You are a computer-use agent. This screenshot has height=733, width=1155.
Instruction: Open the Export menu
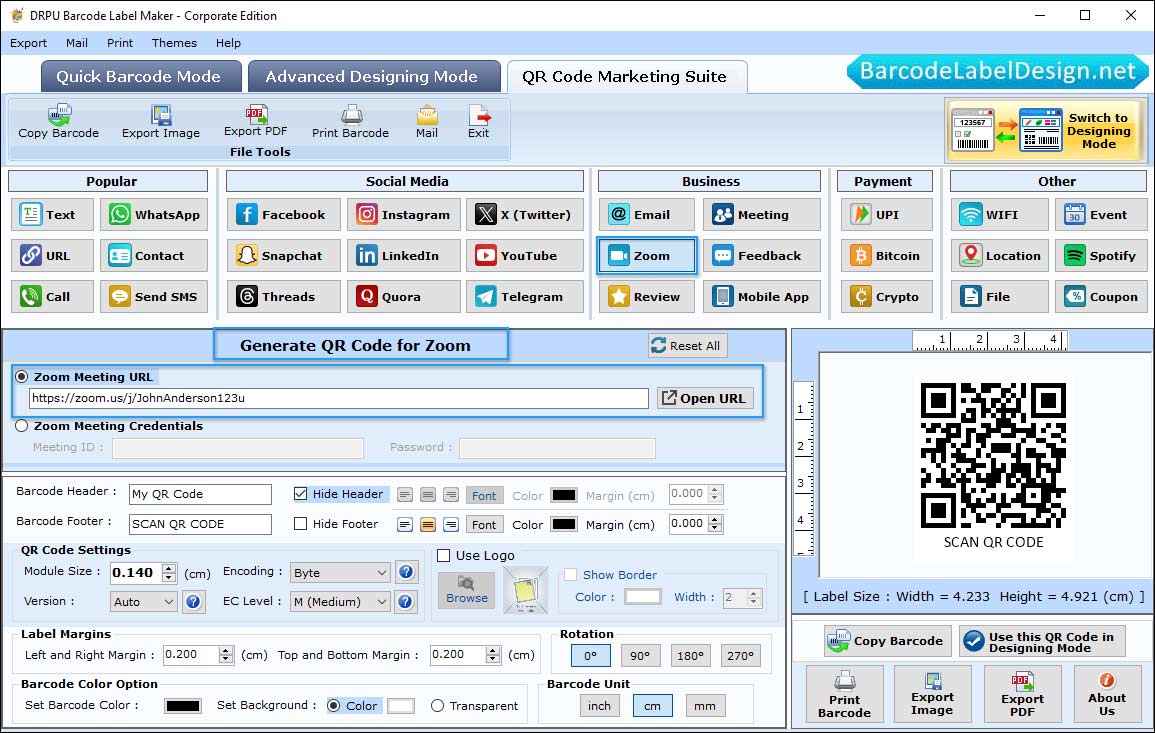point(29,43)
